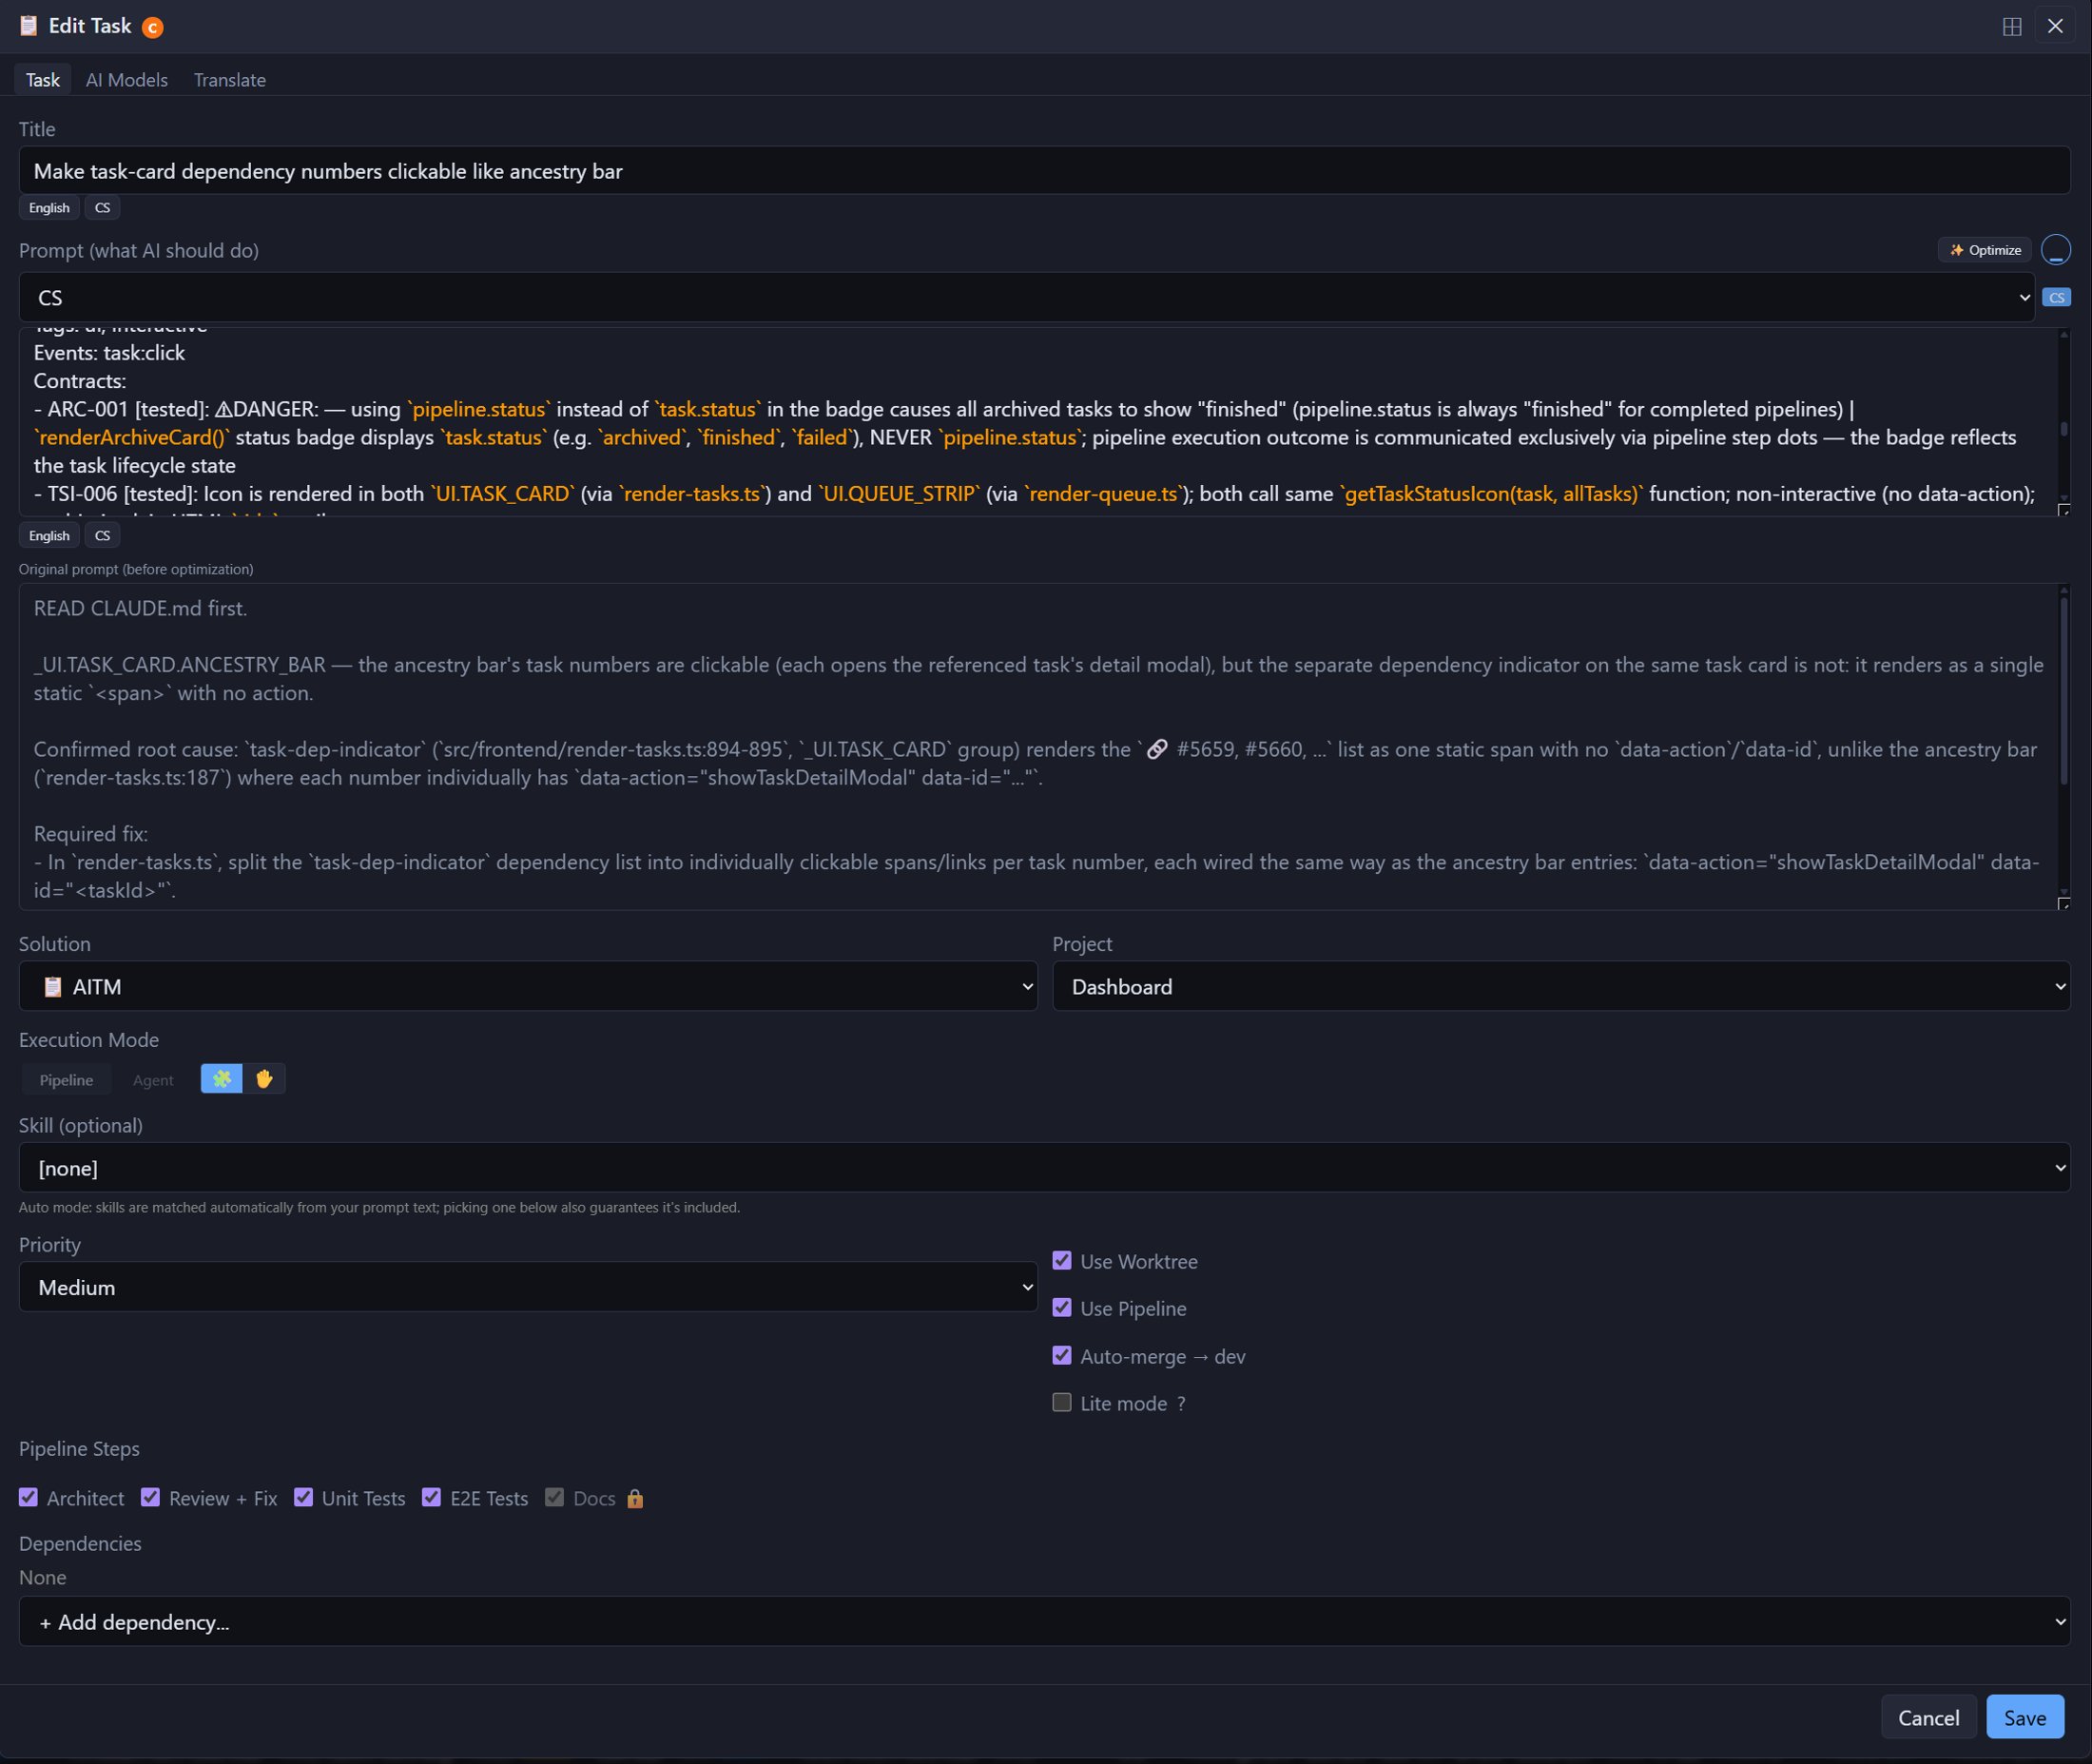Open the Translate tab

(x=230, y=80)
